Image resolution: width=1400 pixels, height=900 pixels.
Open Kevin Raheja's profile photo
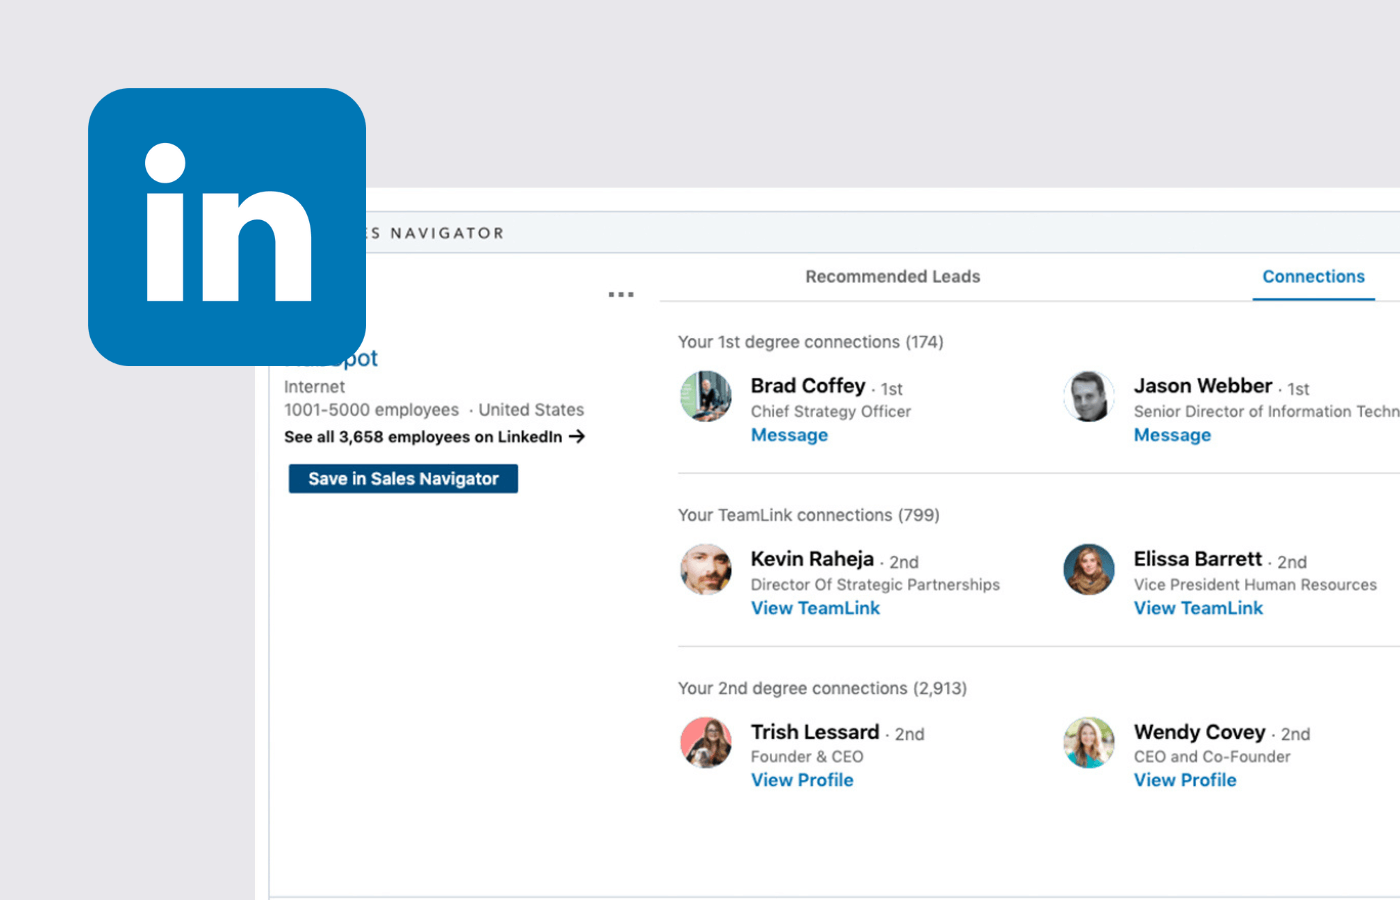coord(706,570)
